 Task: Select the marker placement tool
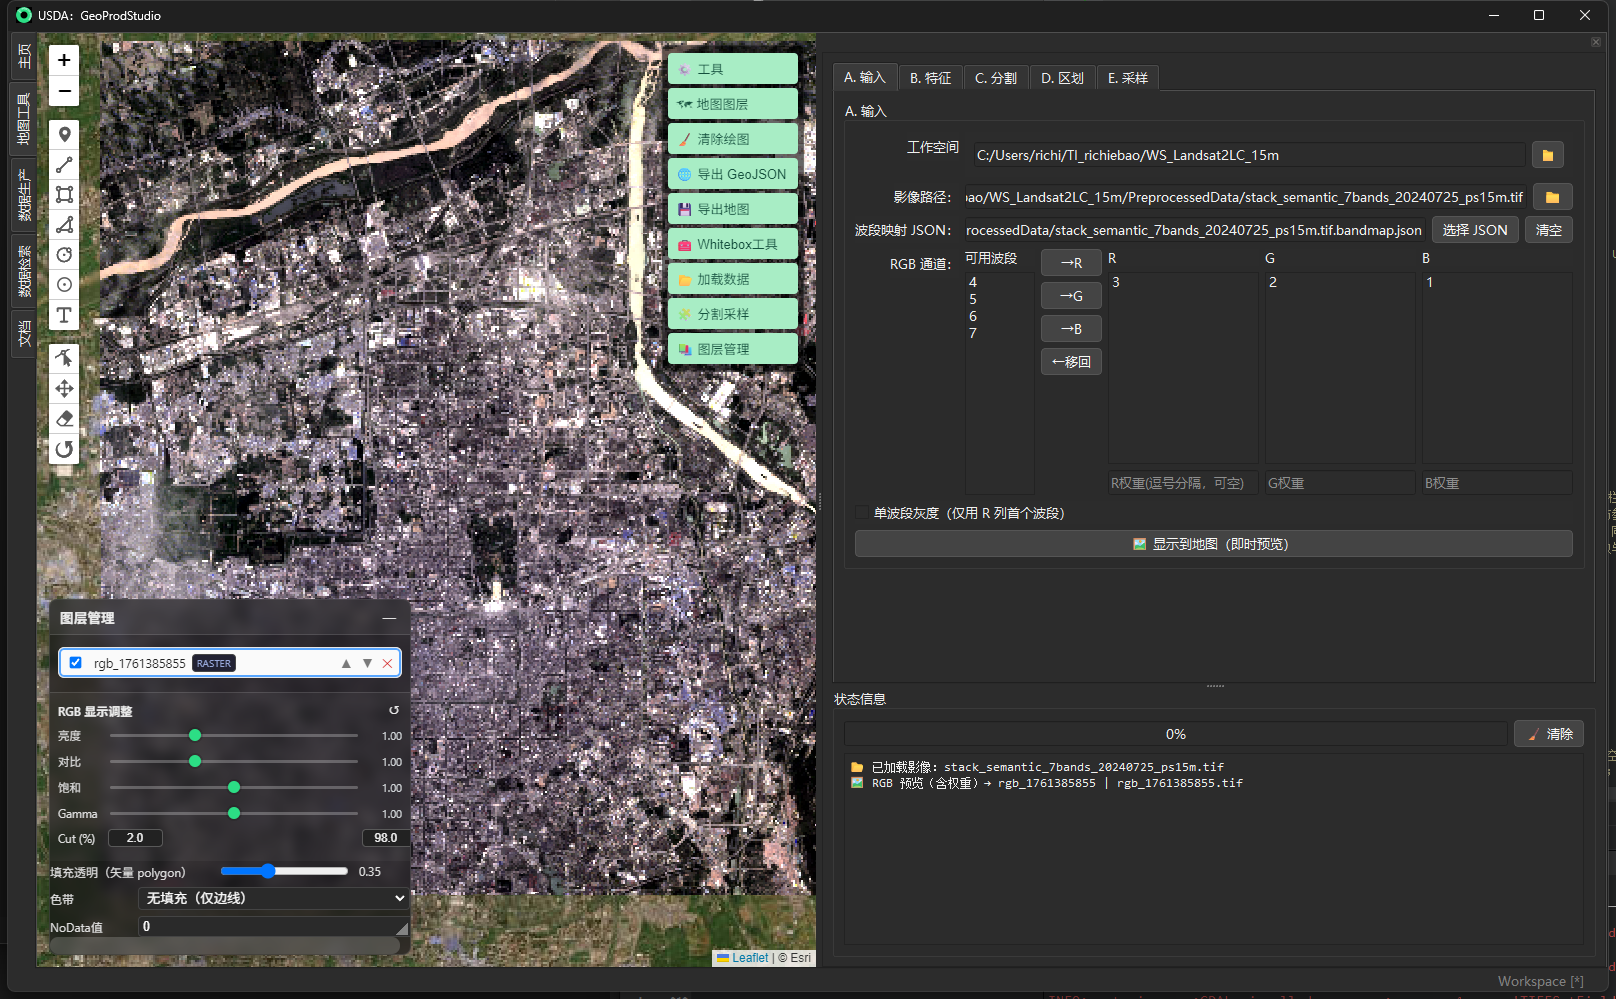pos(64,133)
